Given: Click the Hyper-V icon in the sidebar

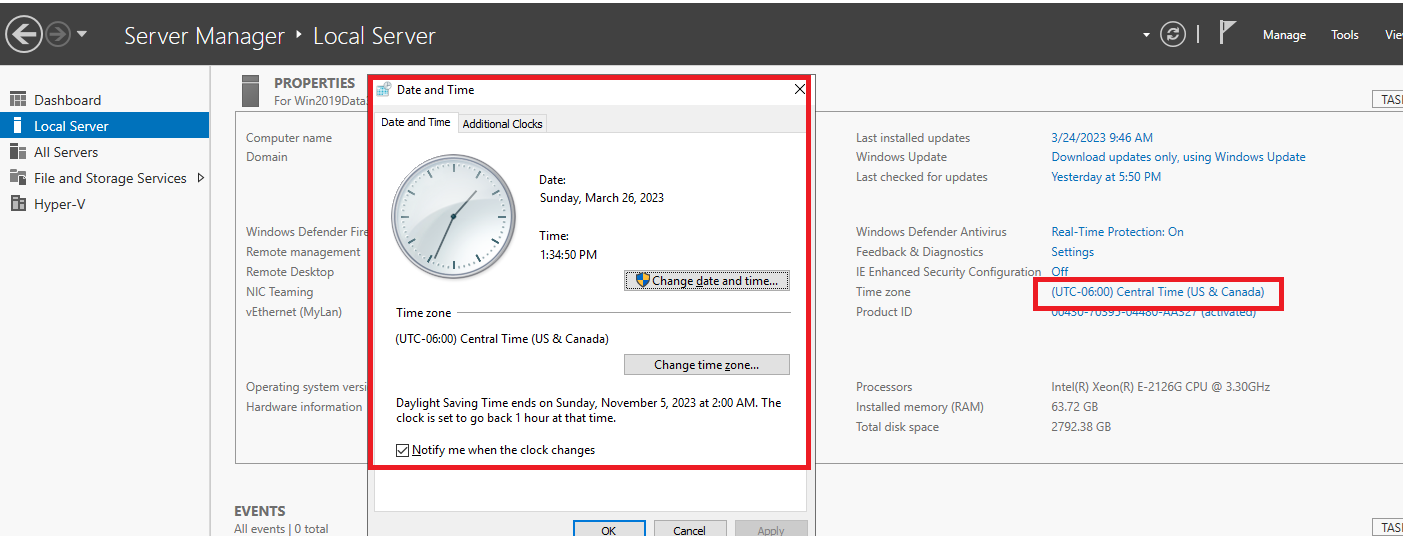Looking at the screenshot, I should pyautogui.click(x=17, y=203).
